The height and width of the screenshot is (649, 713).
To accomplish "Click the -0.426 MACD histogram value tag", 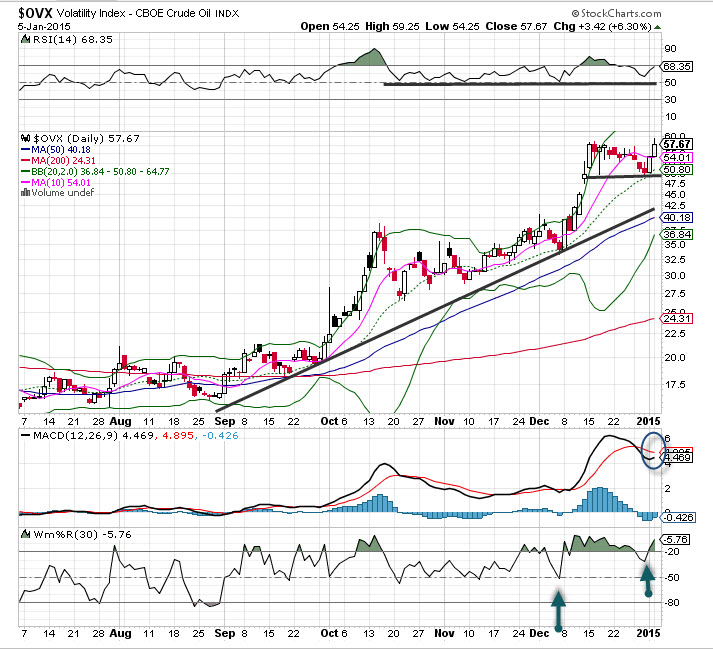I will [x=677, y=517].
